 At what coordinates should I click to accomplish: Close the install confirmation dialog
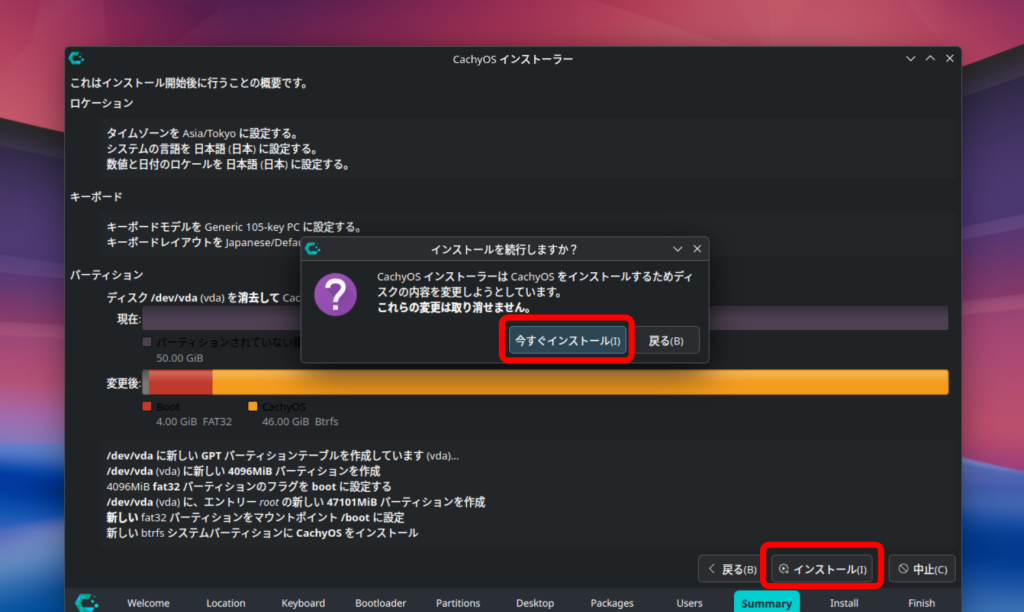697,249
